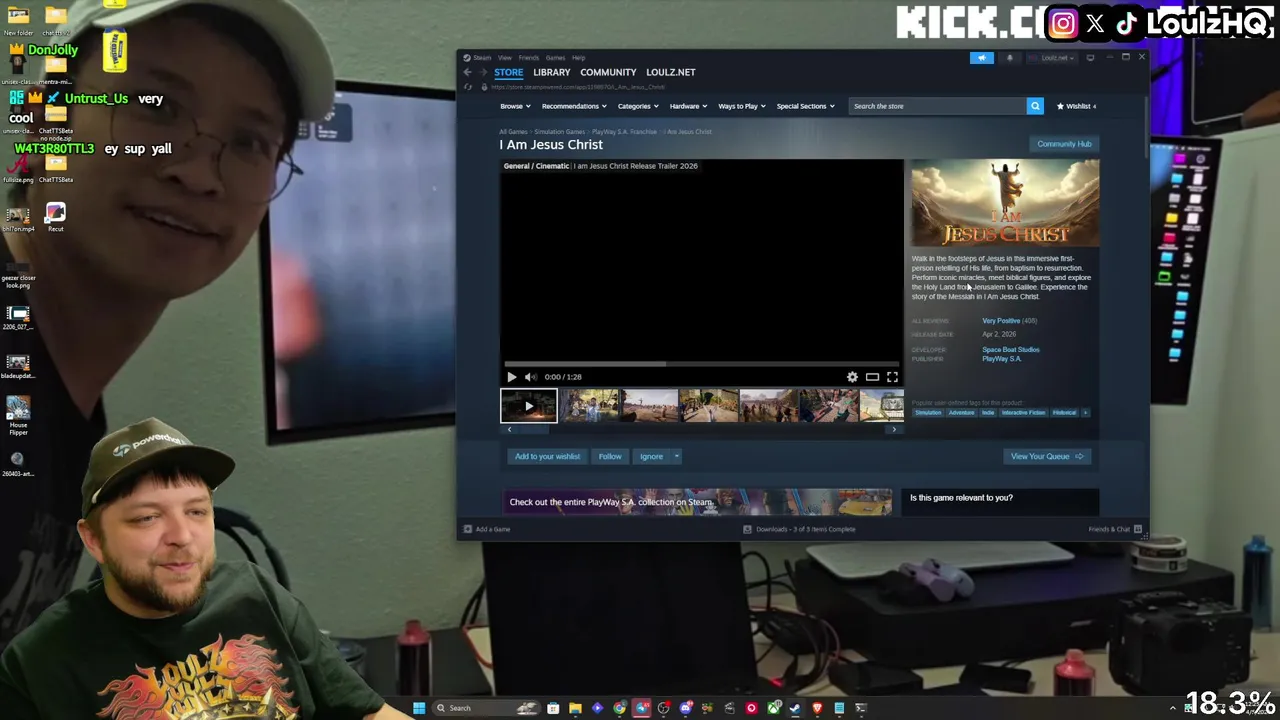Toggle theater mode on the video player
The height and width of the screenshot is (720, 1280).
(872, 377)
